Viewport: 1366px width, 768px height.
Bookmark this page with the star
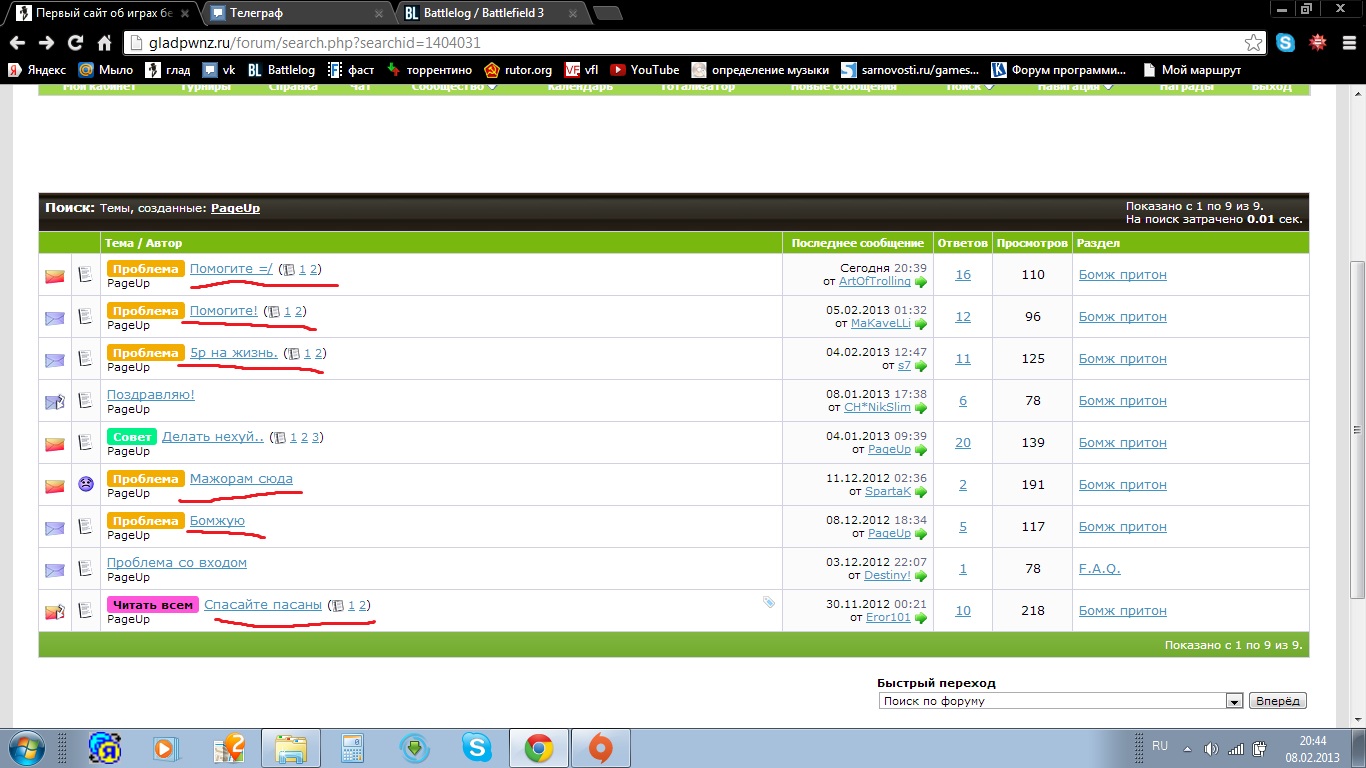[x=1253, y=43]
